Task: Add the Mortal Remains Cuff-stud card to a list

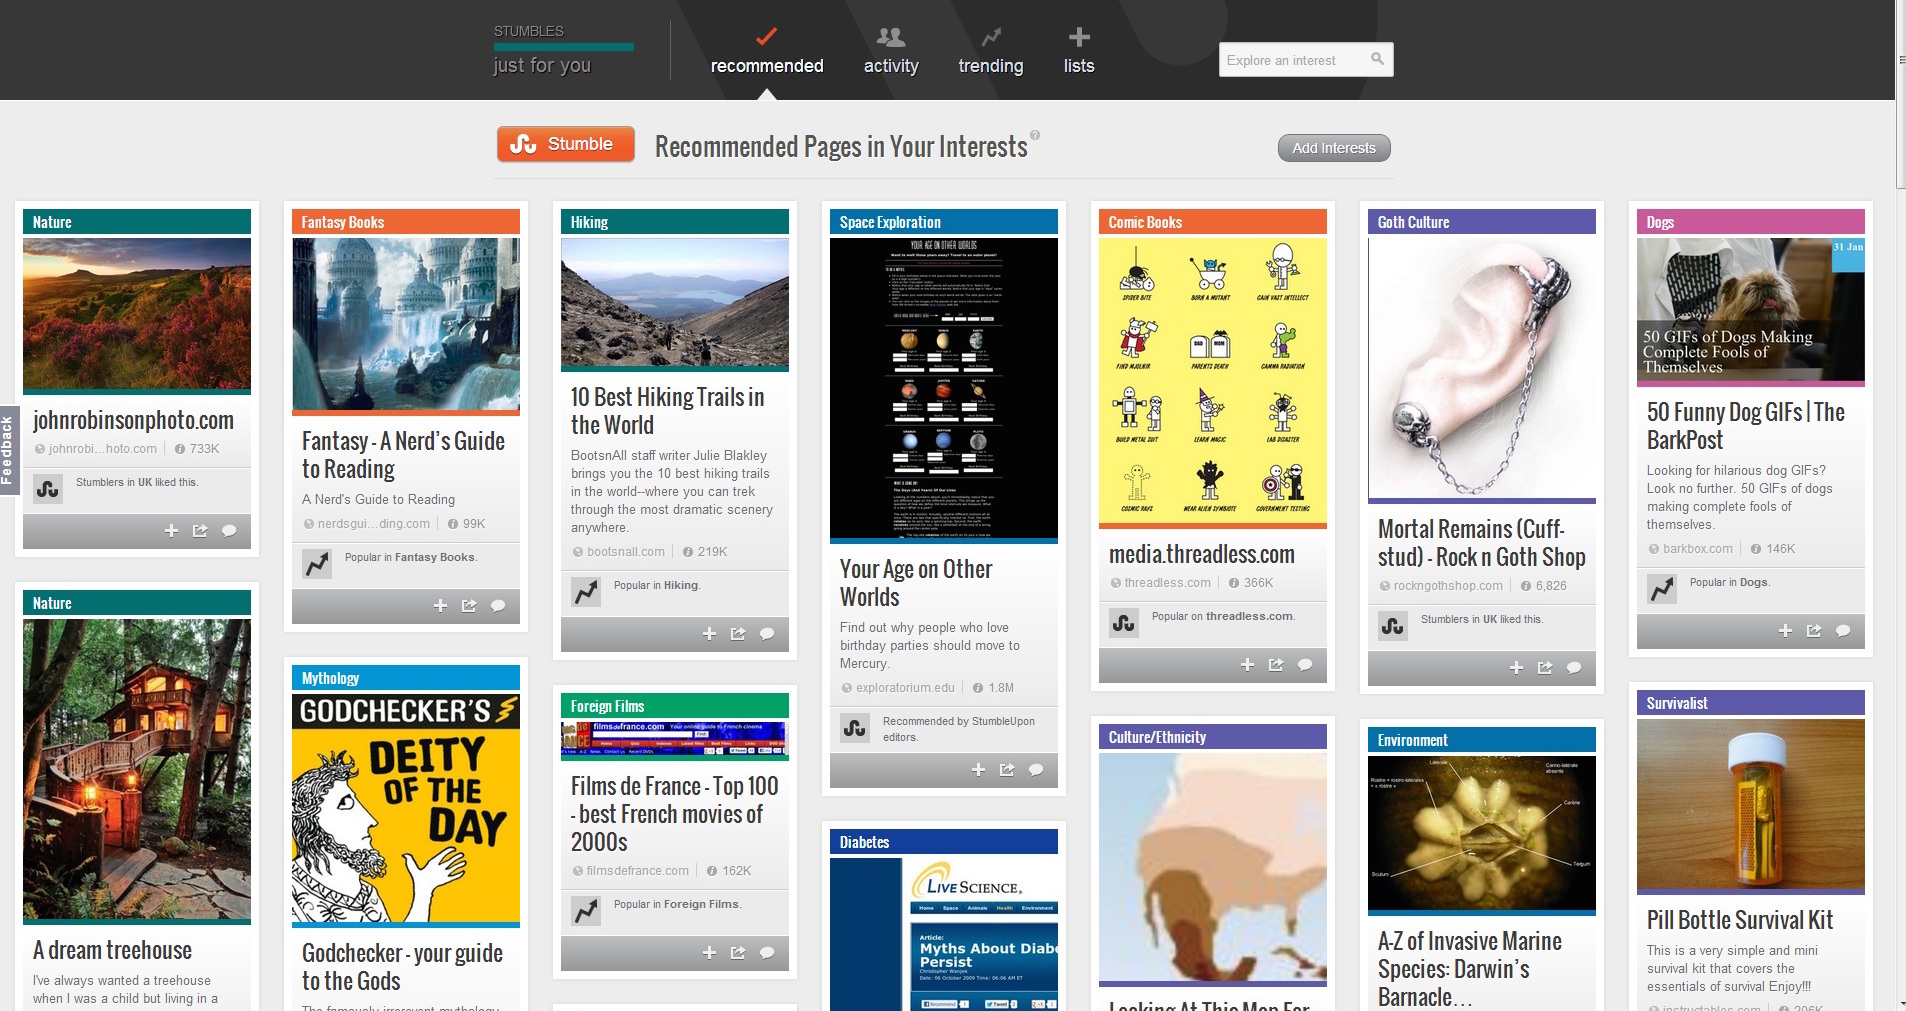Action: [1516, 668]
